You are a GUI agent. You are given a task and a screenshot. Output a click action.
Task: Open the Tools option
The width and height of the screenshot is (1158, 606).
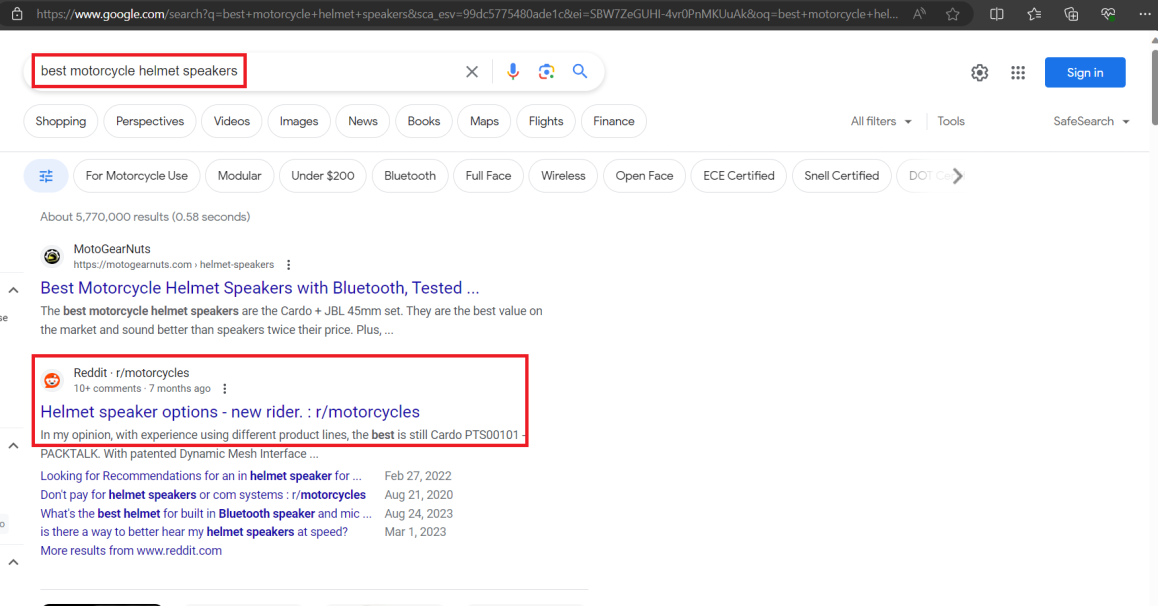pyautogui.click(x=951, y=121)
